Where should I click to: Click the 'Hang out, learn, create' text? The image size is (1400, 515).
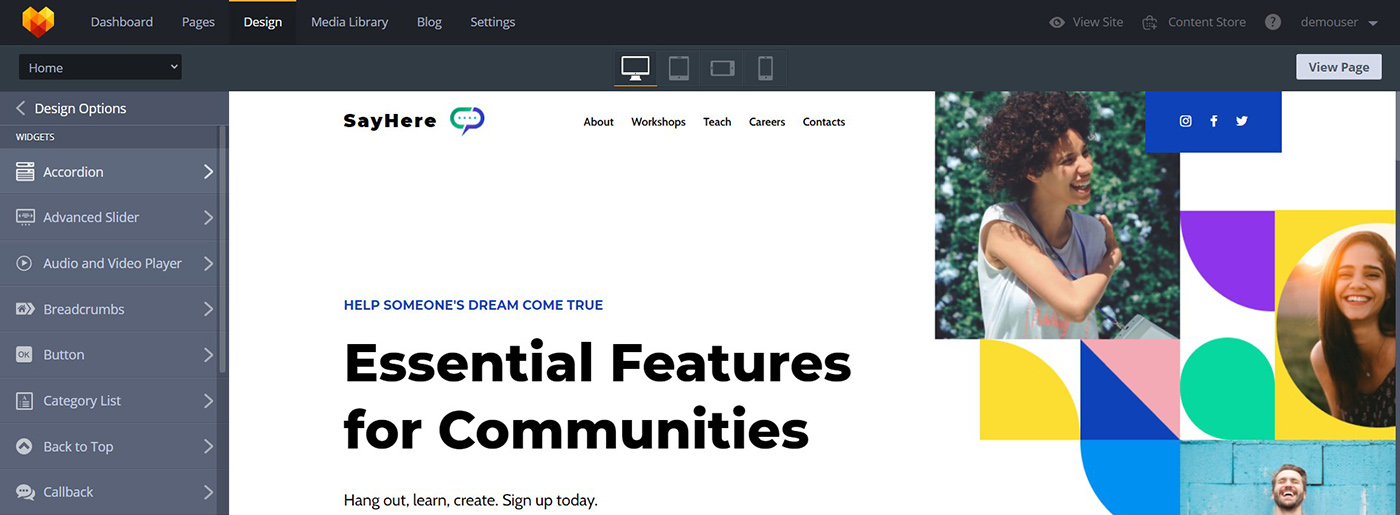470,500
